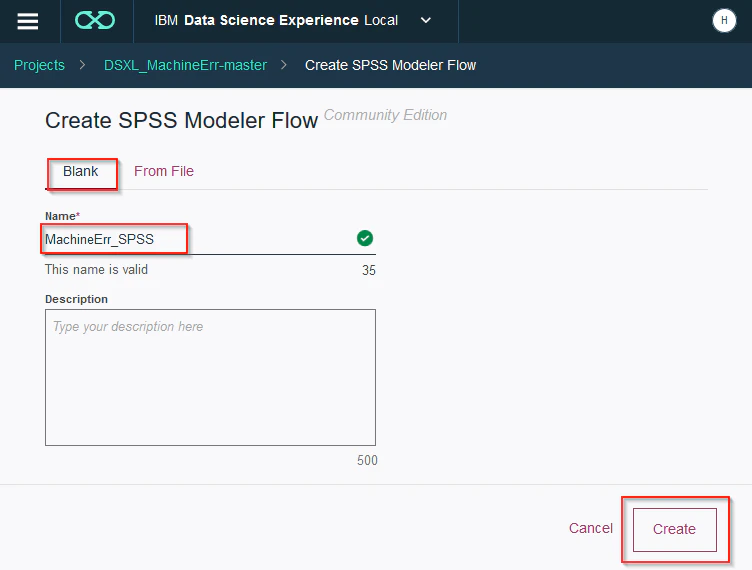This screenshot has height=570, width=752.
Task: Click the 500 character counter for Description
Action: tap(367, 460)
